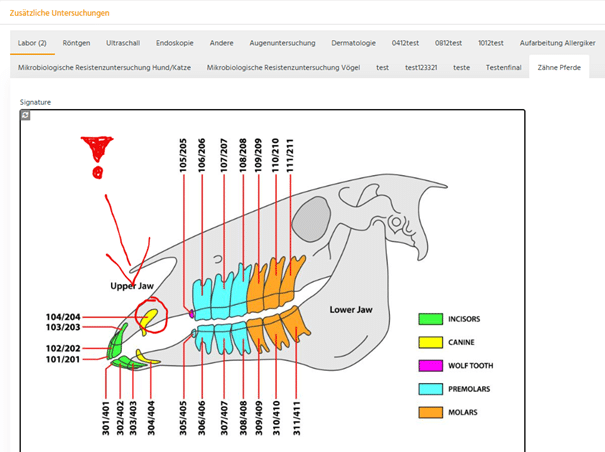Viewport: 605px width, 452px height.
Task: Click the yellow Canine legend swatch
Action: tap(430, 343)
